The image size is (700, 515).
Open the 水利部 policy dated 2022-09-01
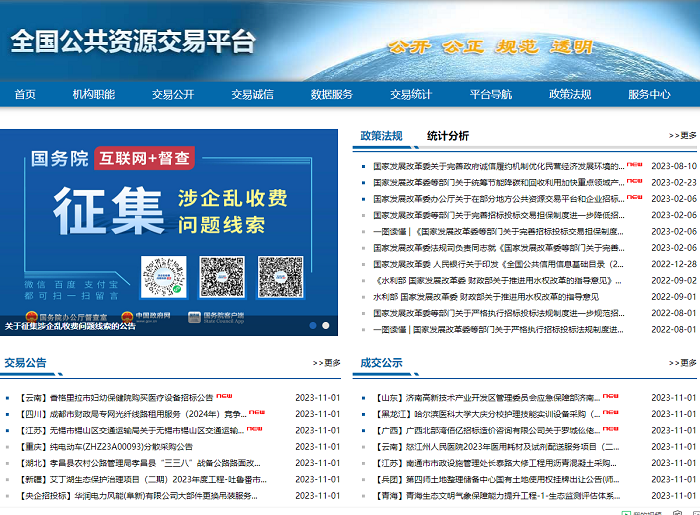click(x=486, y=297)
